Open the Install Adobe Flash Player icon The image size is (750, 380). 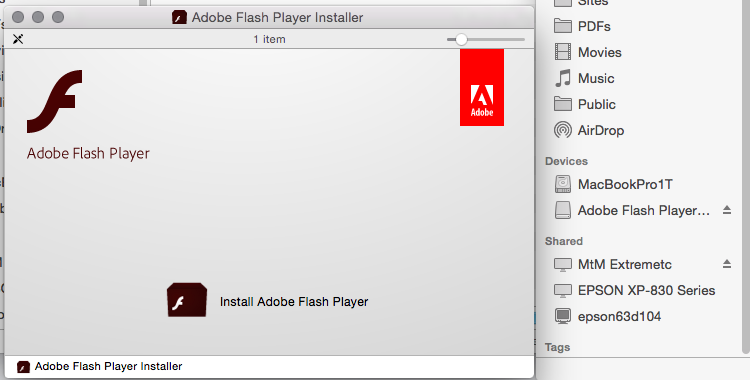pyautogui.click(x=187, y=300)
